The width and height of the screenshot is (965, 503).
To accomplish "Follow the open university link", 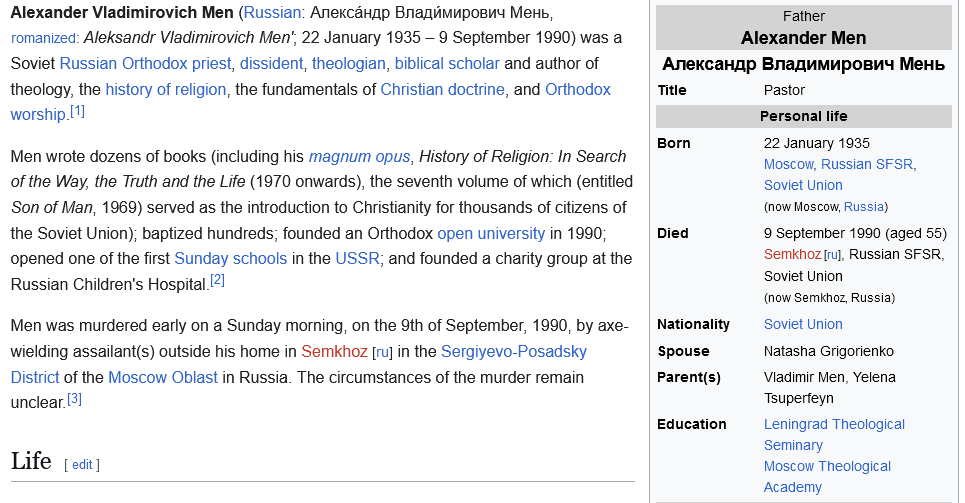I will coord(491,233).
